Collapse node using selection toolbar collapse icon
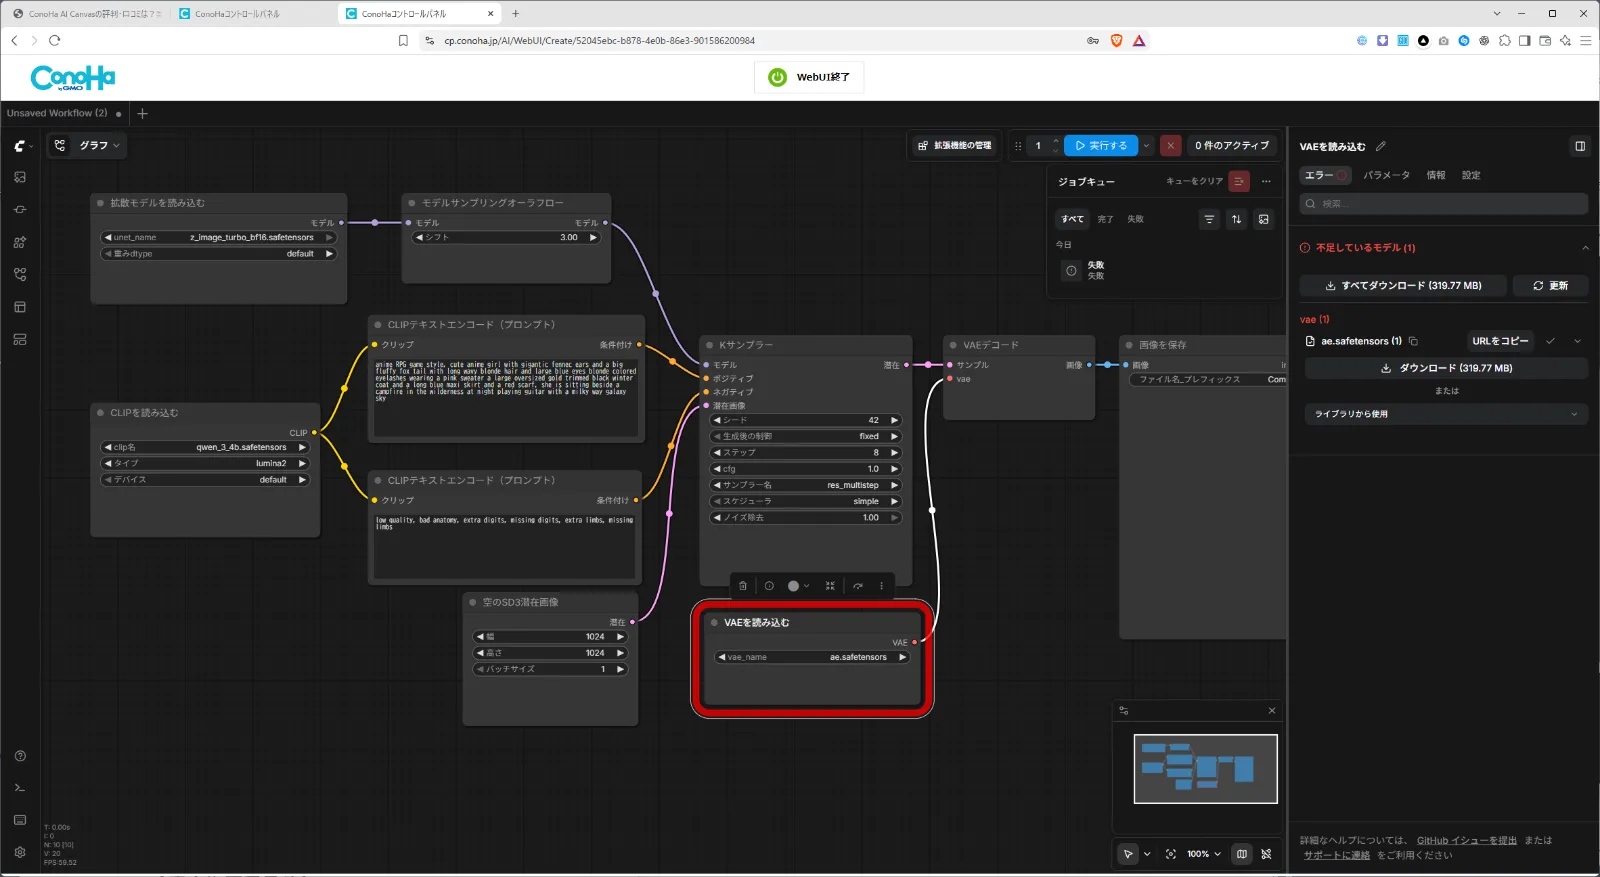Viewport: 1600px width, 877px height. point(830,586)
